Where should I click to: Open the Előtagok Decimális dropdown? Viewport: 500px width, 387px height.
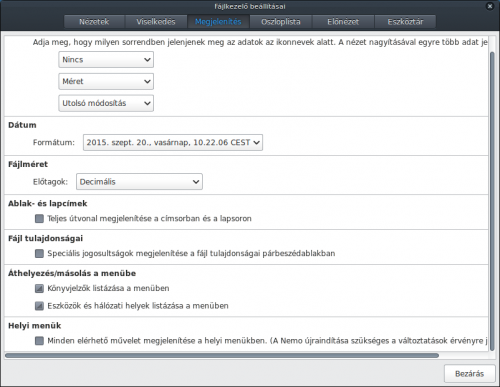[139, 182]
